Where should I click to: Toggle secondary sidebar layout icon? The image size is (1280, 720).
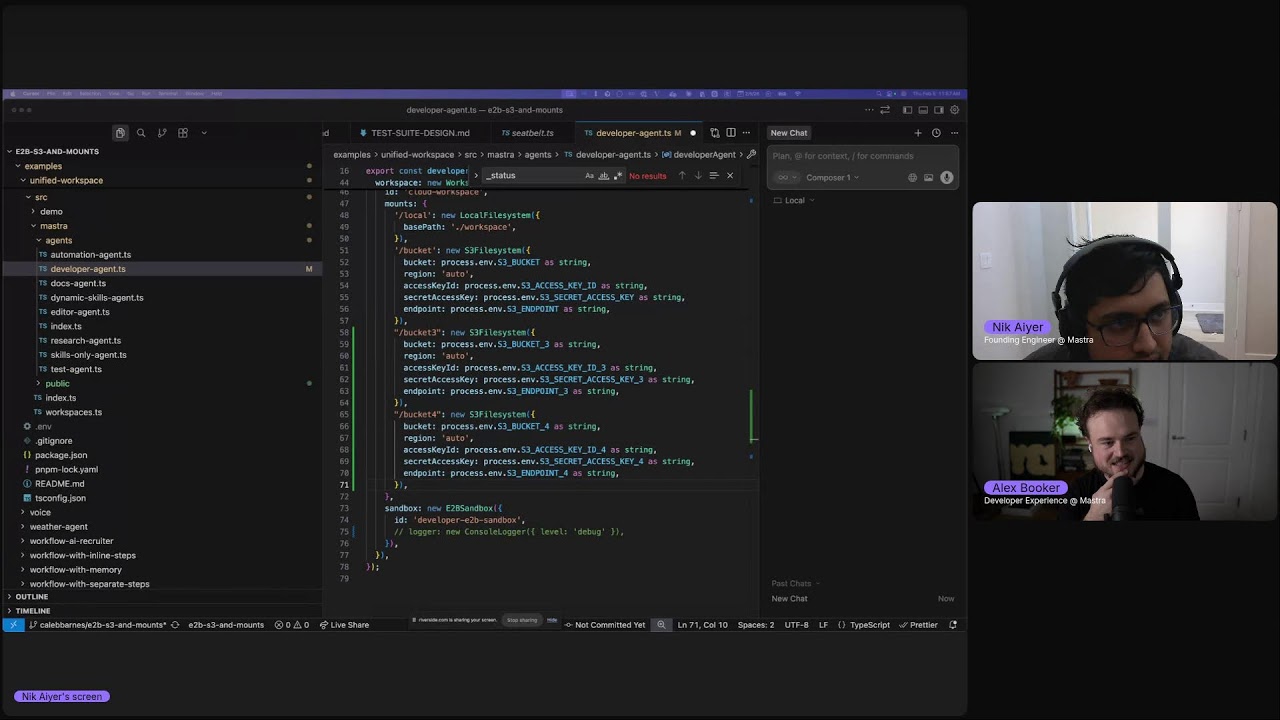click(938, 110)
